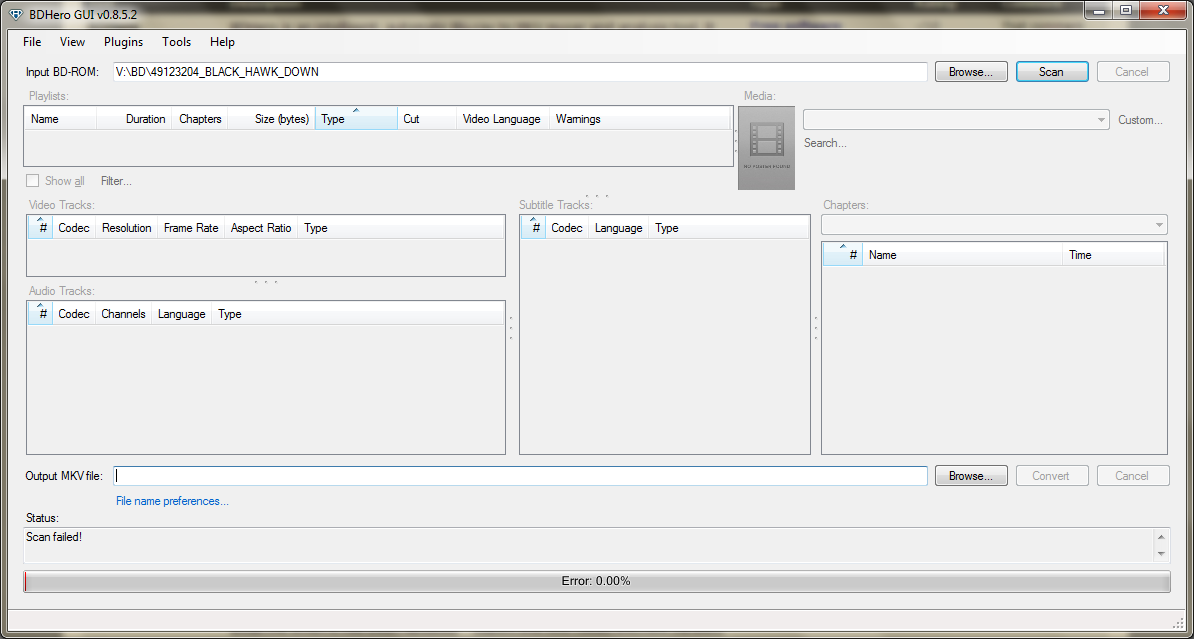Focus the Output MKV file text field
This screenshot has width=1194, height=639.
[x=520, y=476]
